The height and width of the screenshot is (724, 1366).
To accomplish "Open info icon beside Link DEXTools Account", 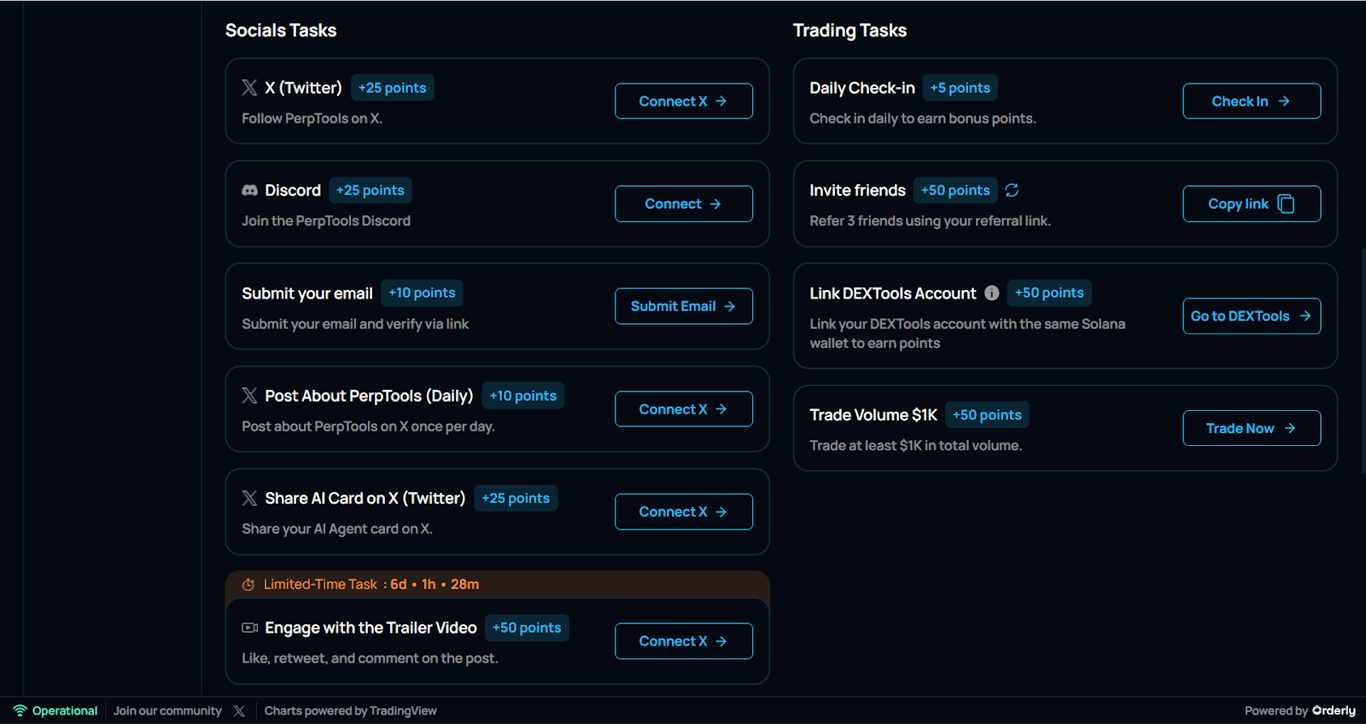I will pyautogui.click(x=992, y=293).
